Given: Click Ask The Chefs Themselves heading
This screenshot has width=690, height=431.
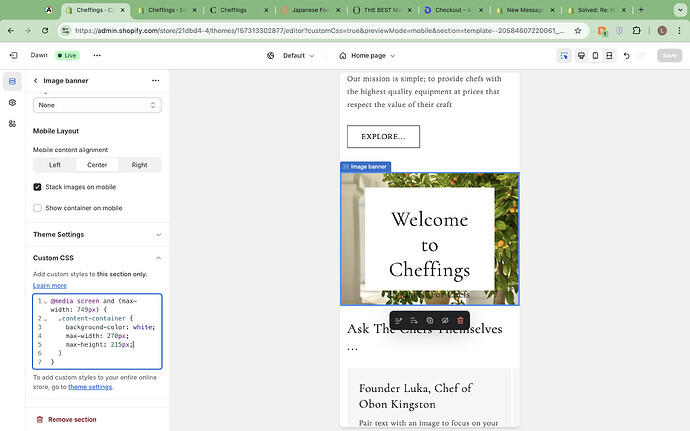Looking at the screenshot, I should tap(425, 337).
